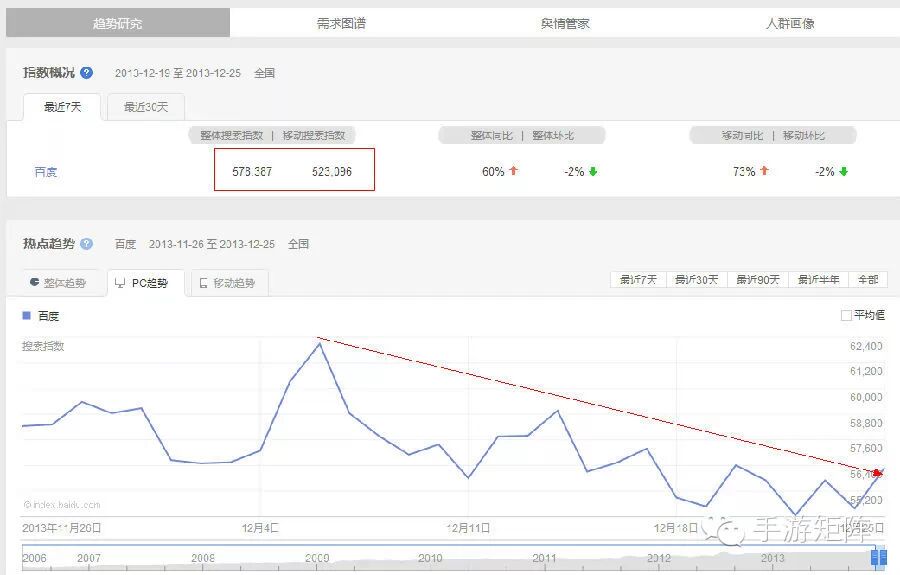Image resolution: width=900 pixels, height=575 pixels.
Task: Click the pie icon on 整体趋势 tab
Action: [34, 282]
